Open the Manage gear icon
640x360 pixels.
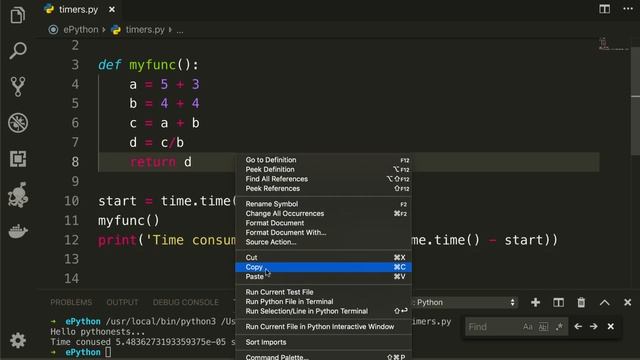[x=18, y=340]
